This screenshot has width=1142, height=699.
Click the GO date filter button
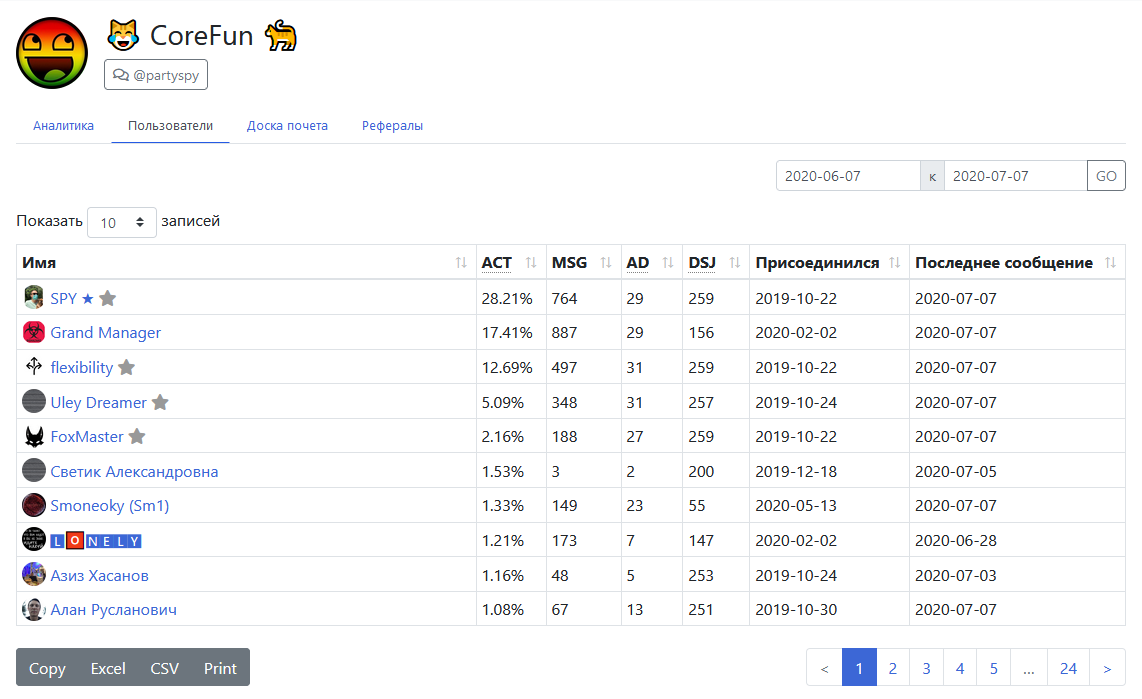[x=1106, y=175]
